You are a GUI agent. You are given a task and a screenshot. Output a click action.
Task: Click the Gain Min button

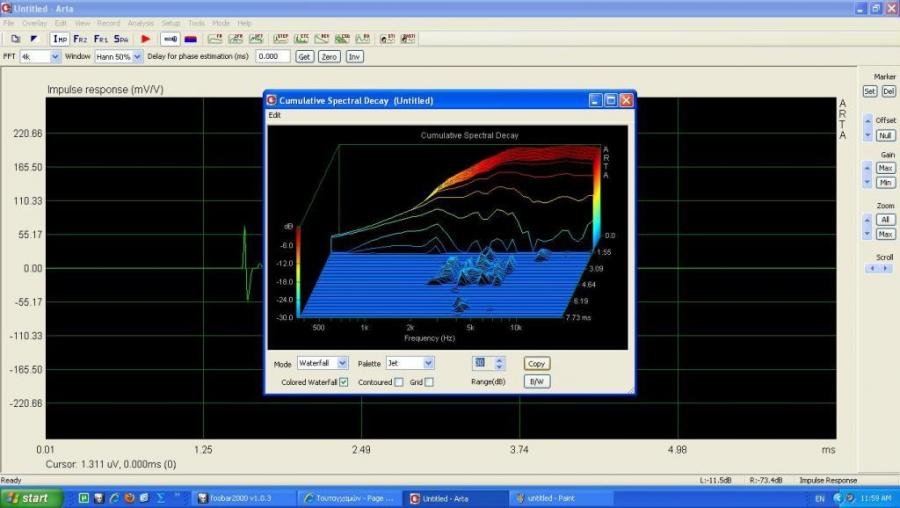pyautogui.click(x=885, y=183)
